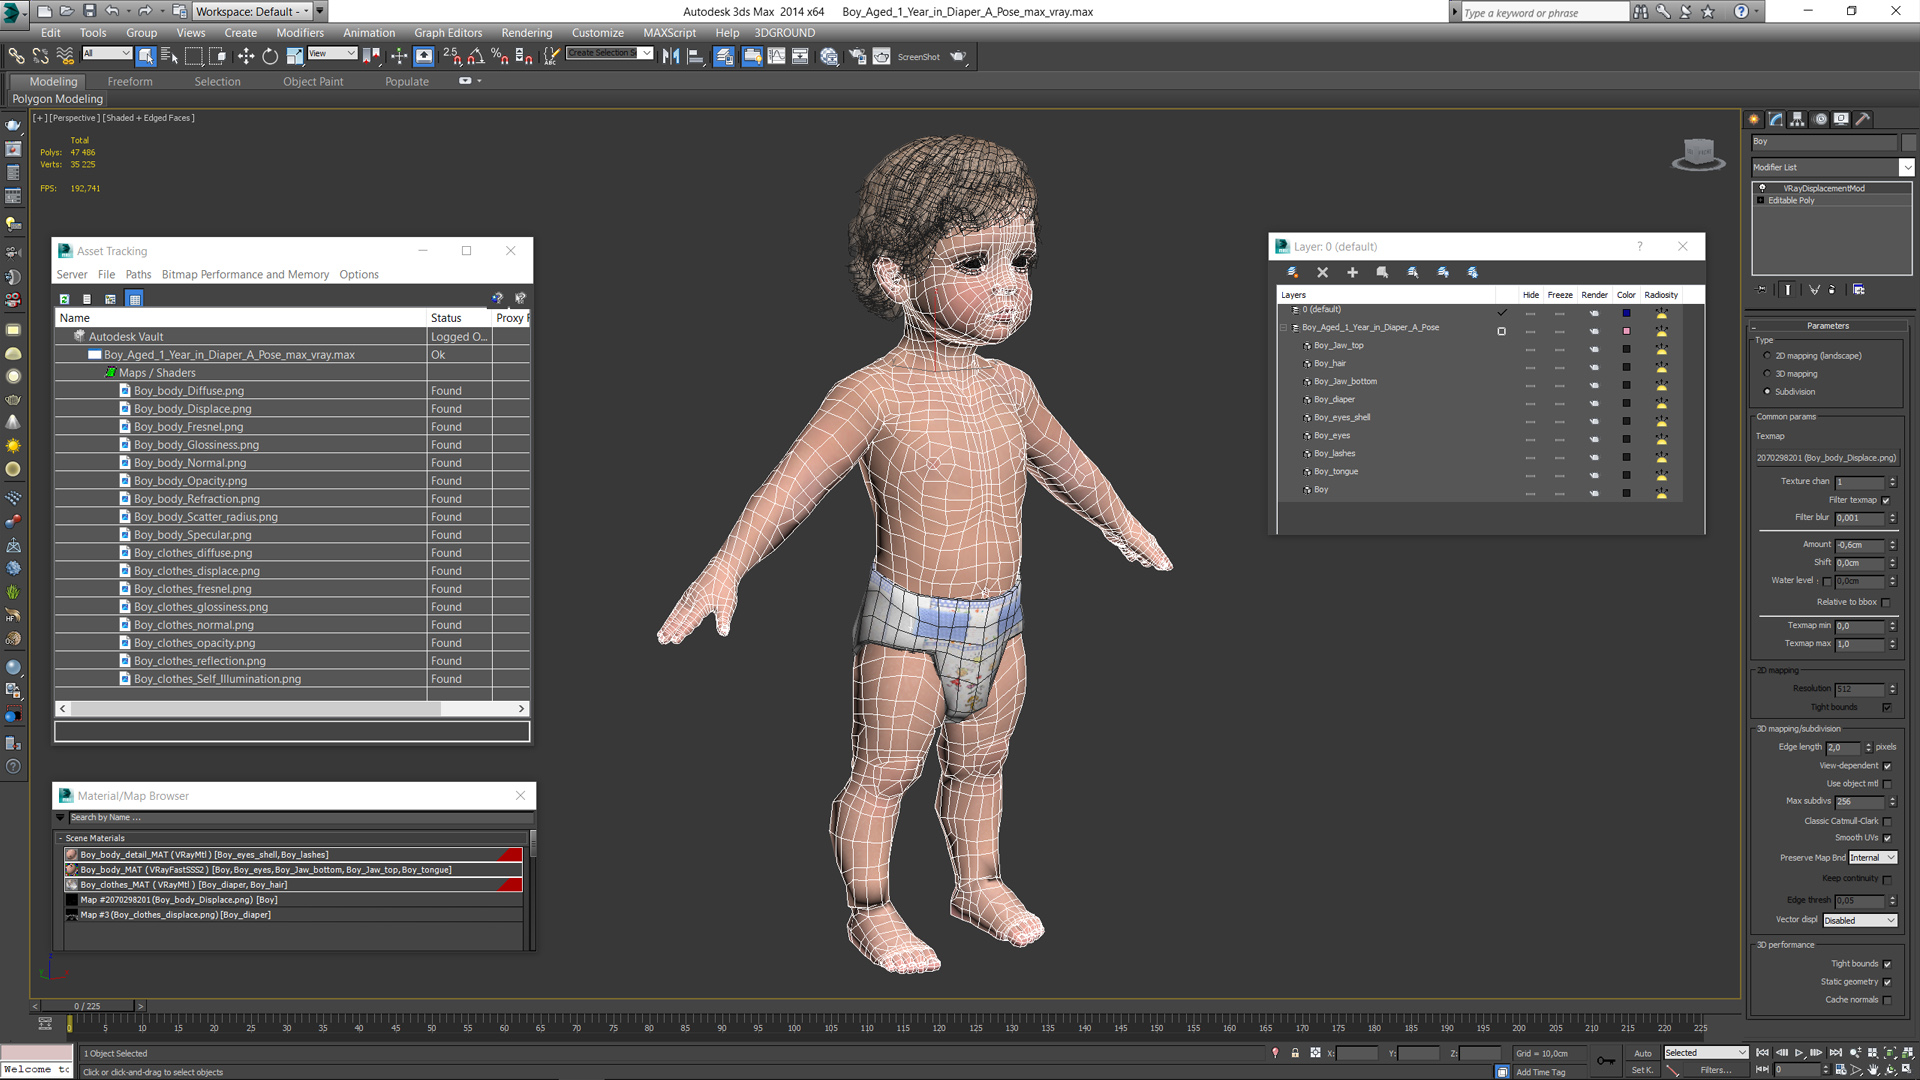Toggle visibility of Boy_eyes layer
Screen dimensions: 1920x1080
coord(1528,435)
